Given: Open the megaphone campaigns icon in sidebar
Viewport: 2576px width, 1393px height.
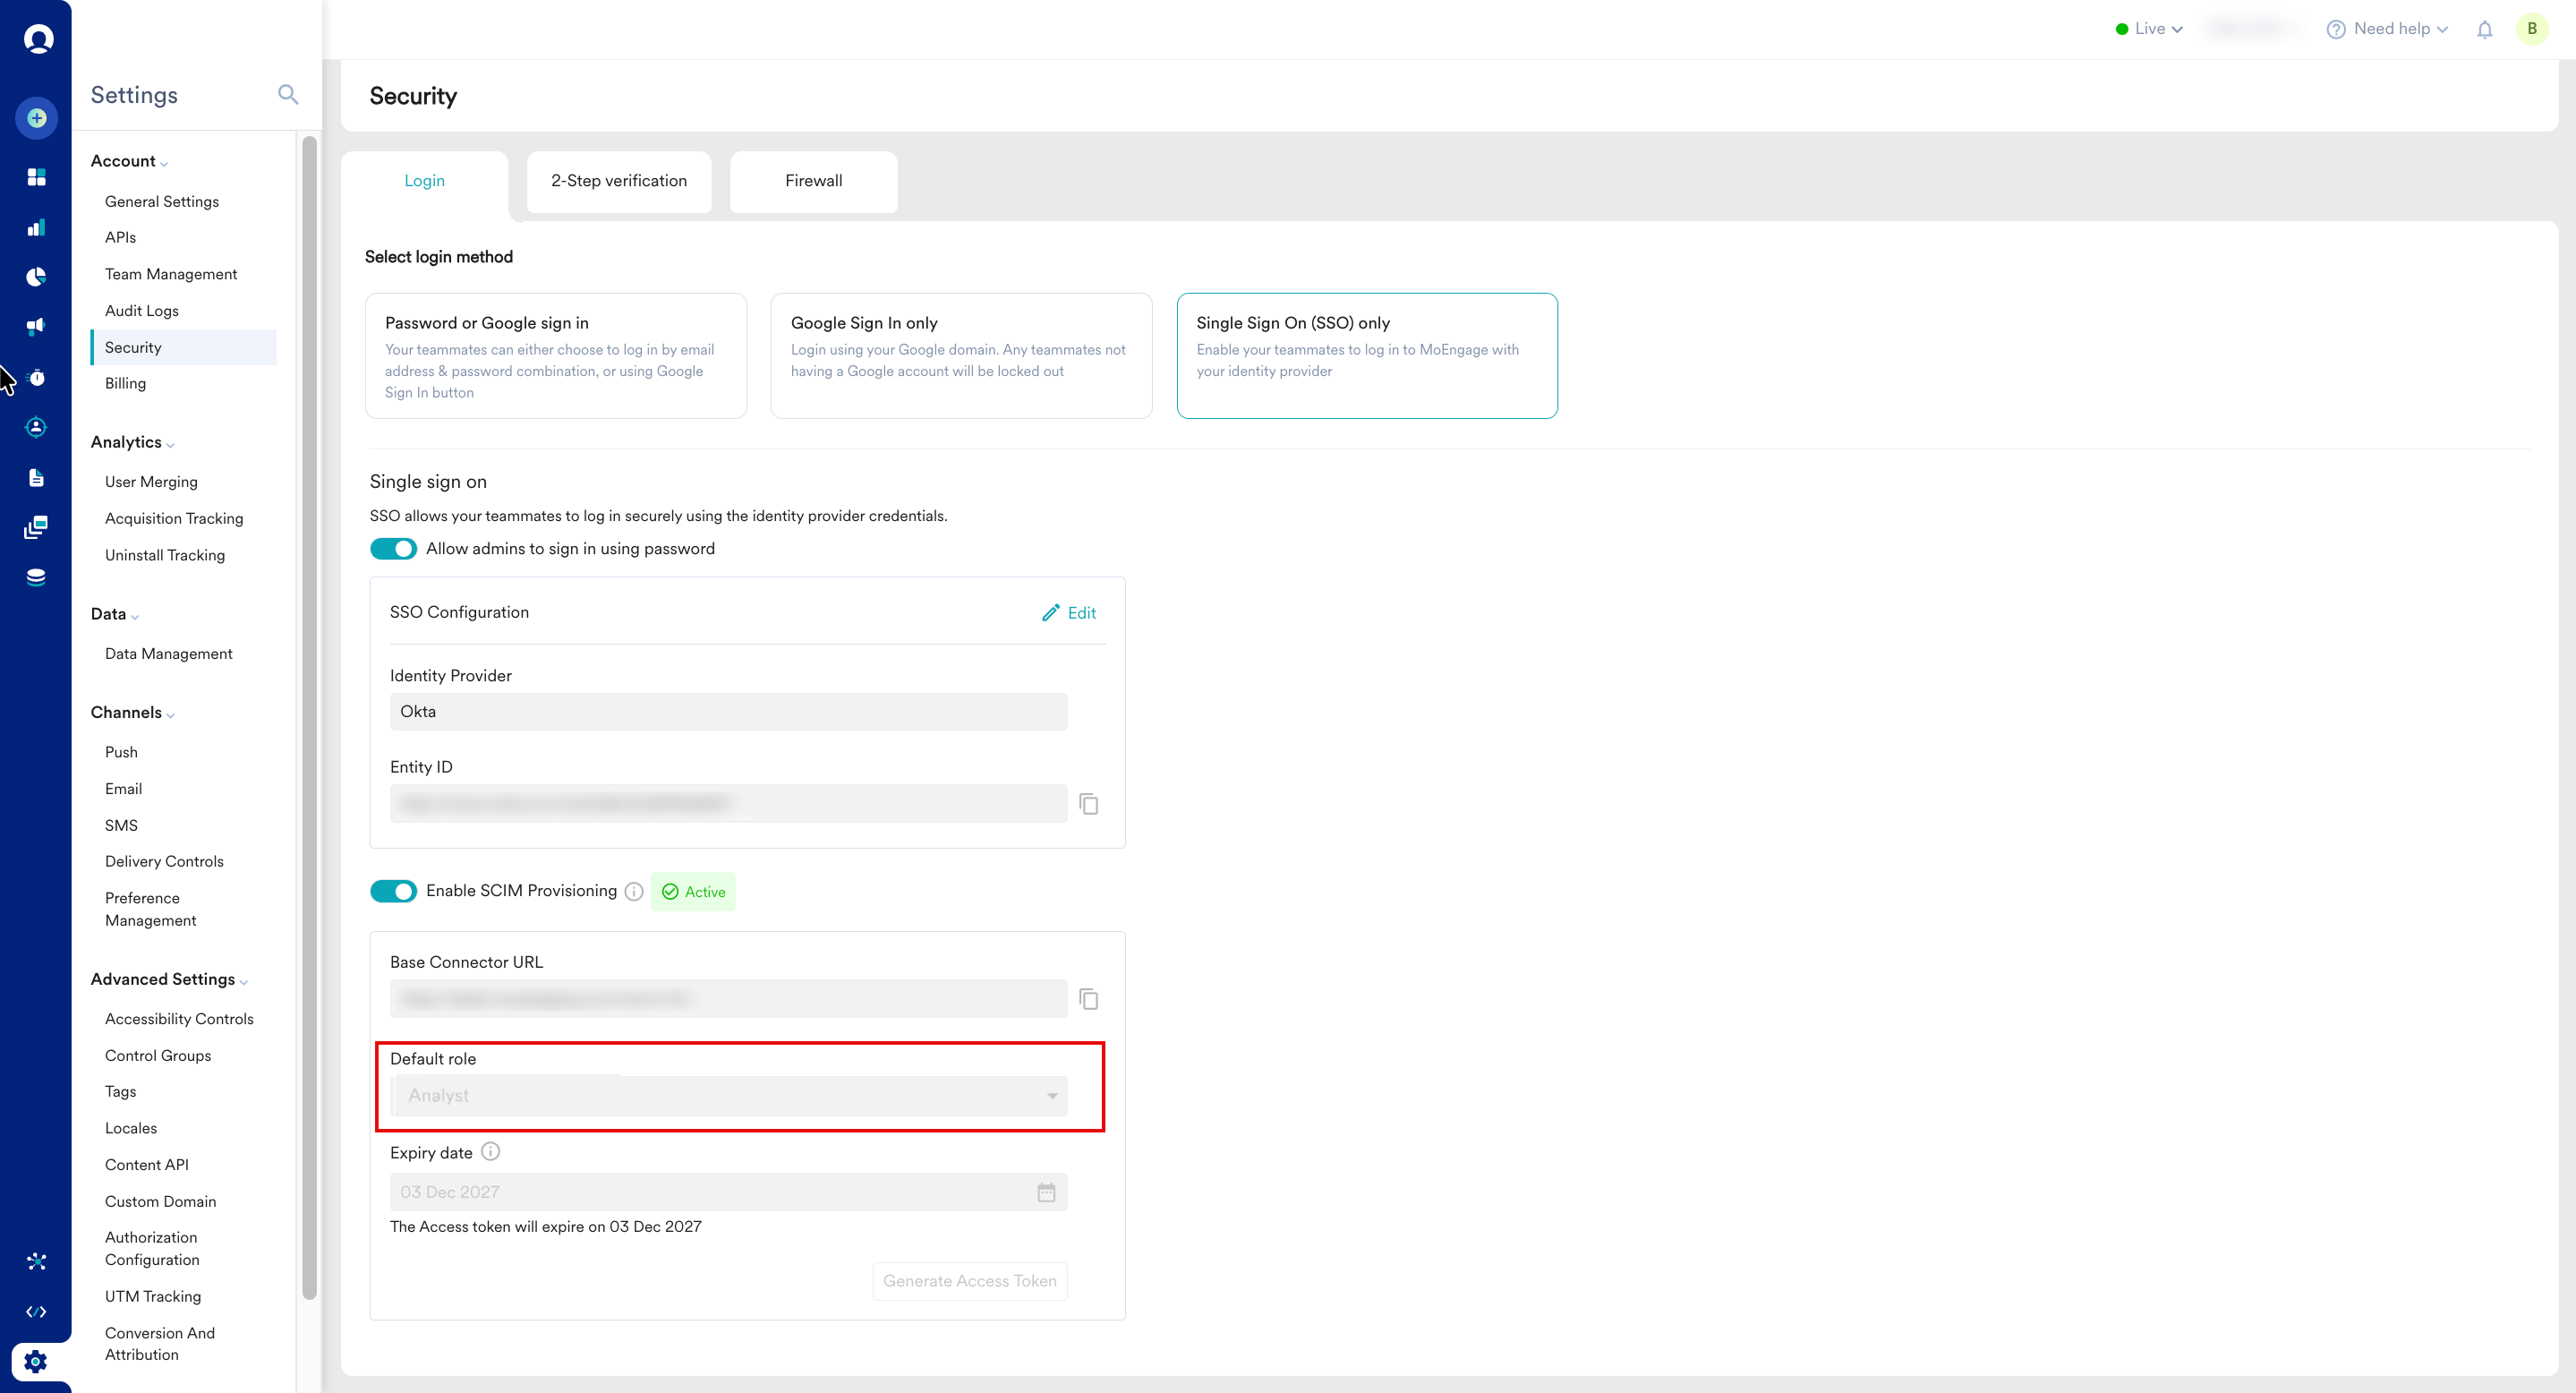Looking at the screenshot, I should [x=37, y=326].
